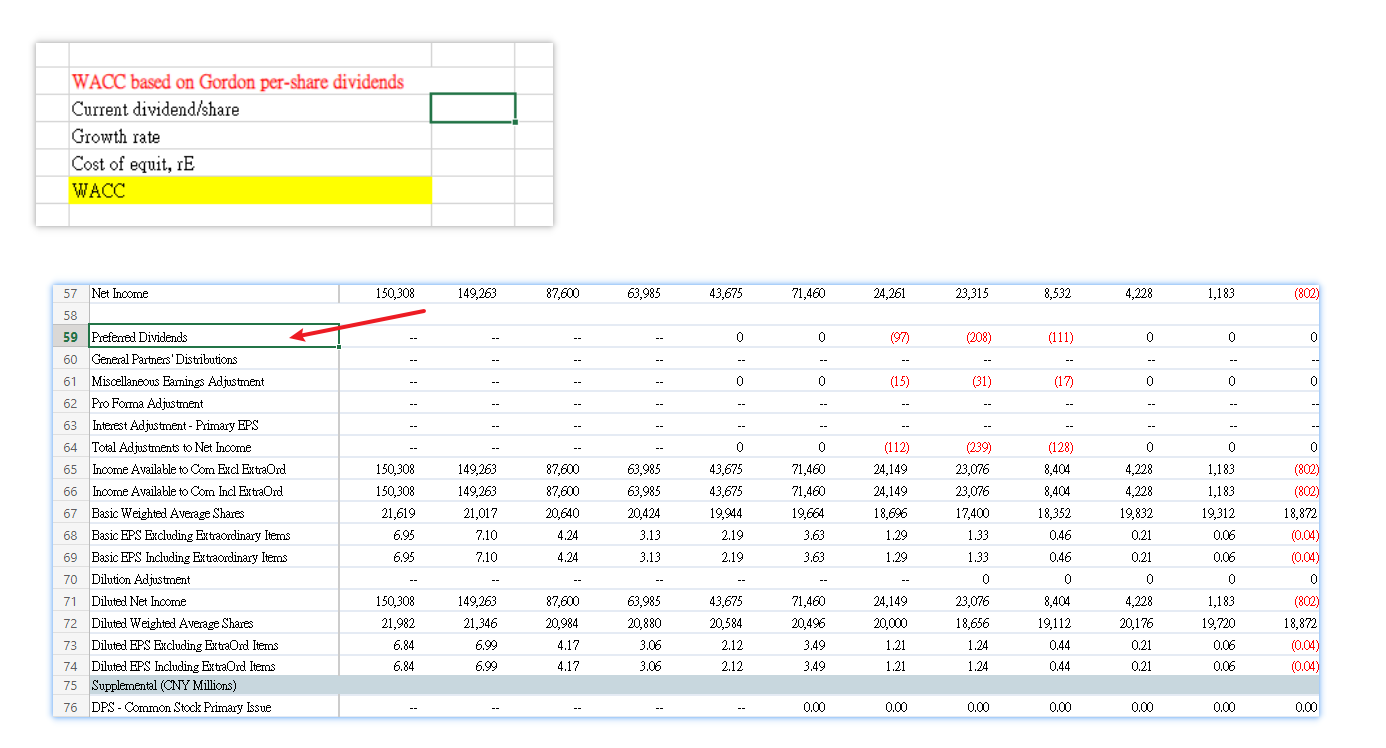Select the 'Basic Weighted Average Shares' label
Viewport: 1386px width, 748px height.
(x=168, y=513)
